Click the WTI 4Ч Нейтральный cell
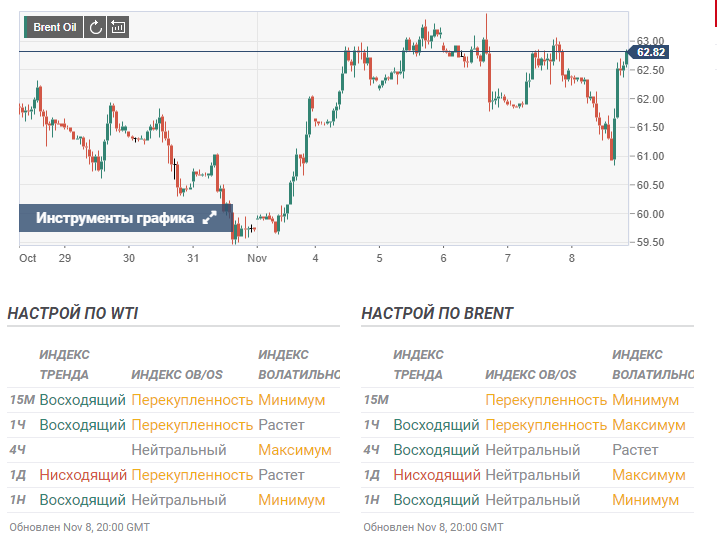This screenshot has width=717, height=550. 179,450
